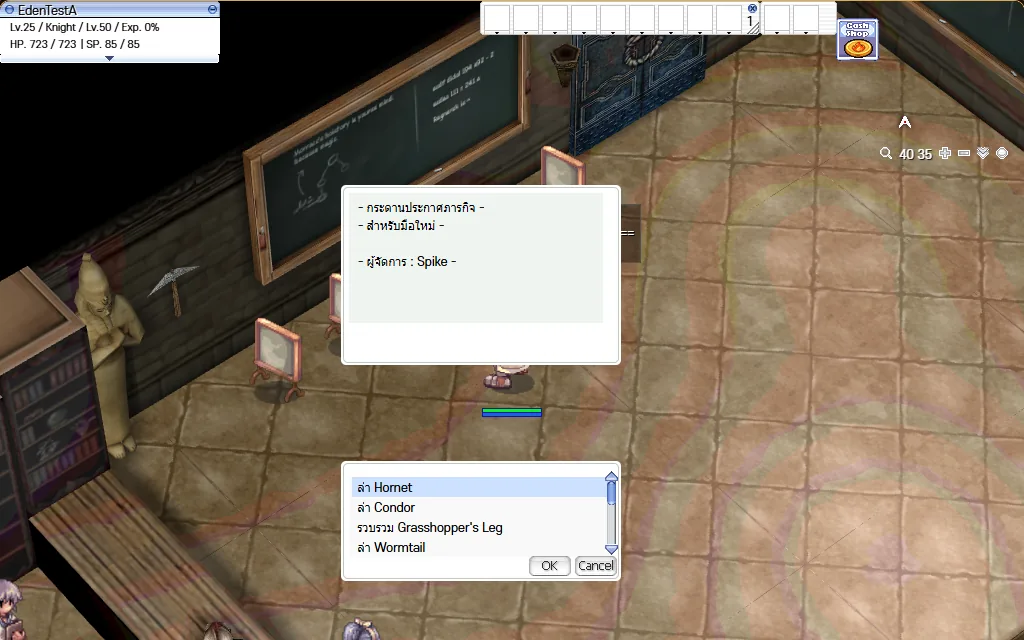Screen dimensions: 1024x640
Task: Click the quest list scroll-down arrow
Action: (611, 549)
